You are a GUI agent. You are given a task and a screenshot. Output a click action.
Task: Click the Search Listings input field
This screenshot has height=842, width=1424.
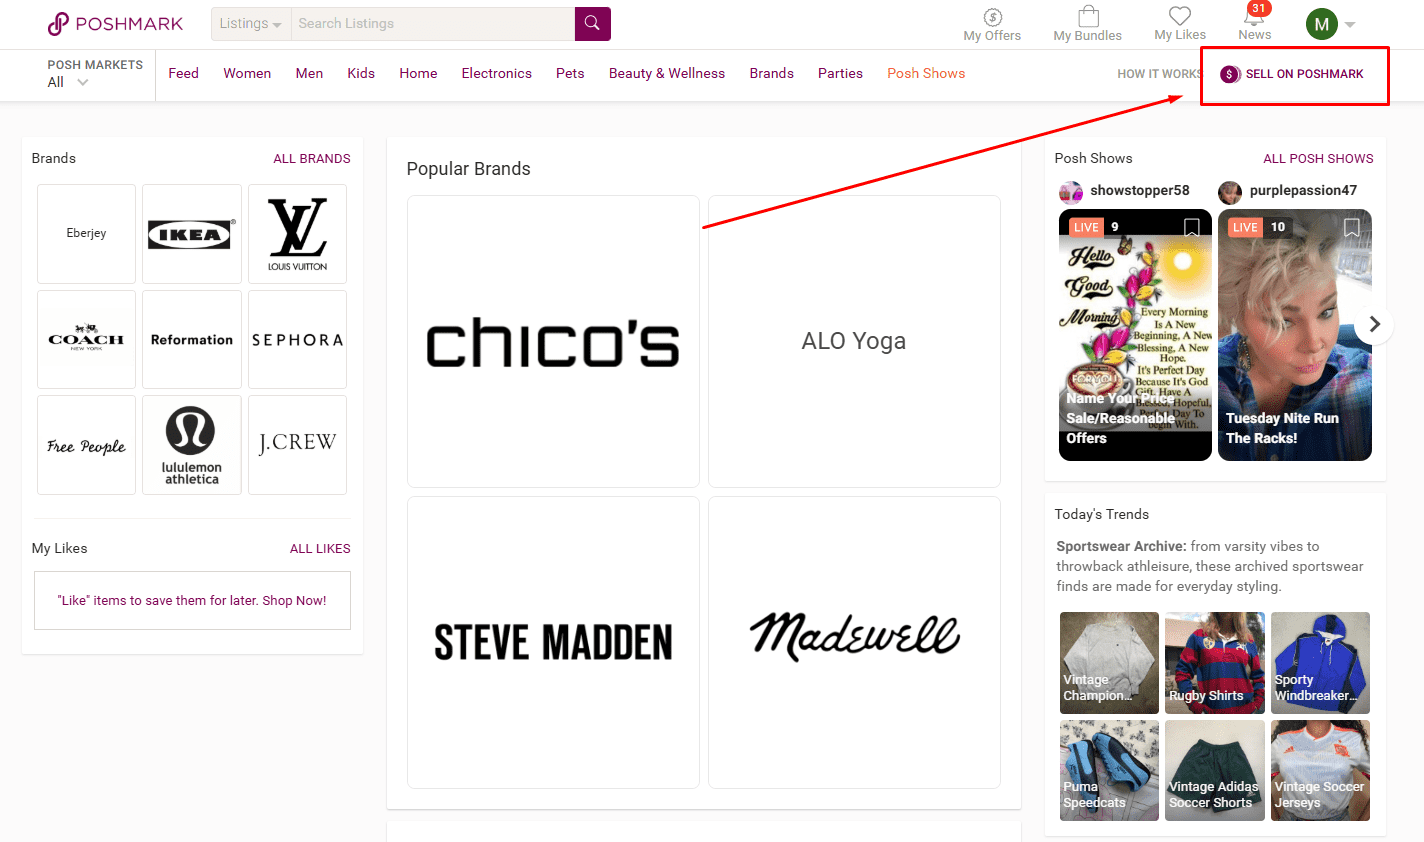tap(432, 24)
